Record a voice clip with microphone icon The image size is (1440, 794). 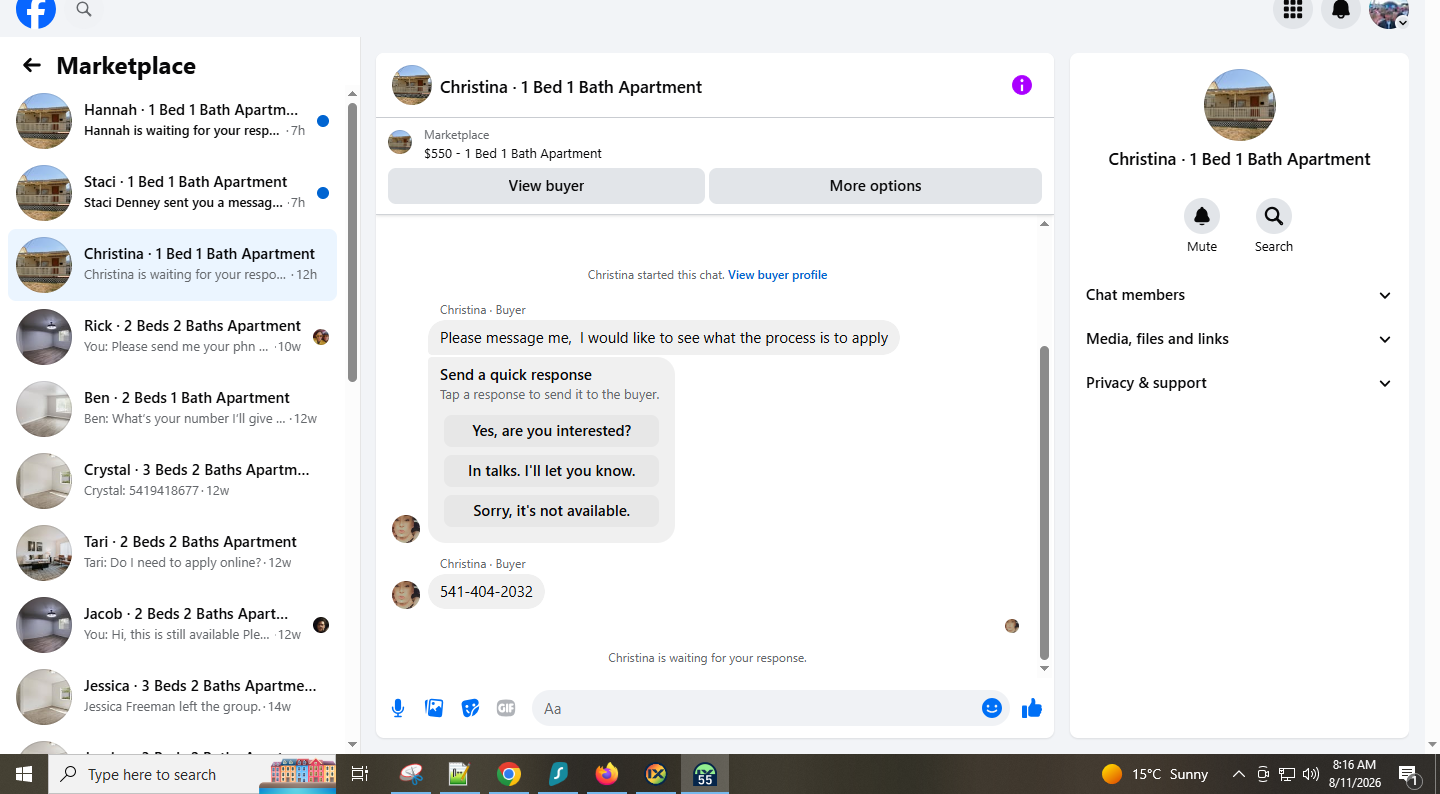tap(398, 708)
